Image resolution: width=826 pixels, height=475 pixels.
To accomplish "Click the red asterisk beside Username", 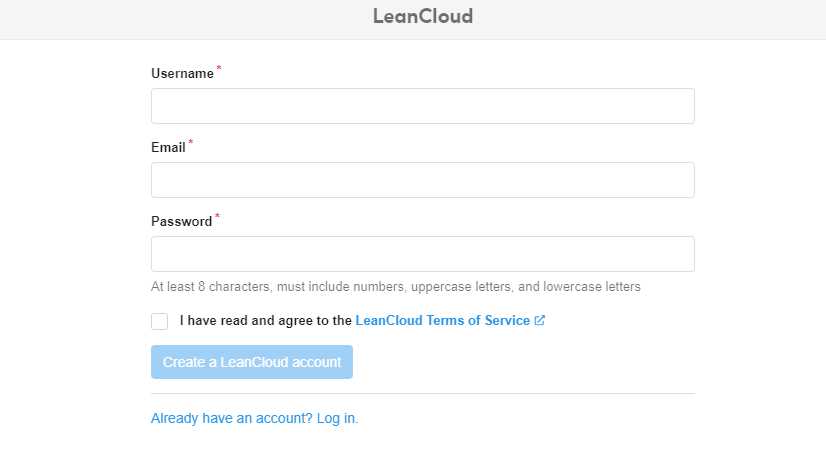I will click(219, 68).
